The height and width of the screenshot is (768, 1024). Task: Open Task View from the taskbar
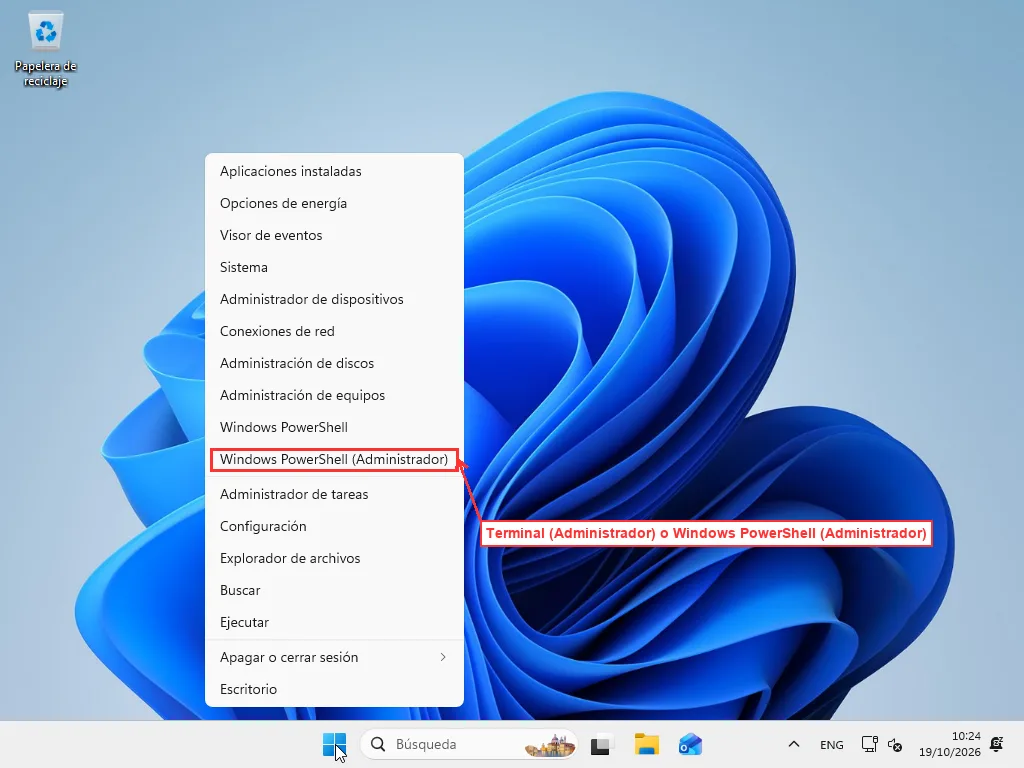[x=601, y=744]
